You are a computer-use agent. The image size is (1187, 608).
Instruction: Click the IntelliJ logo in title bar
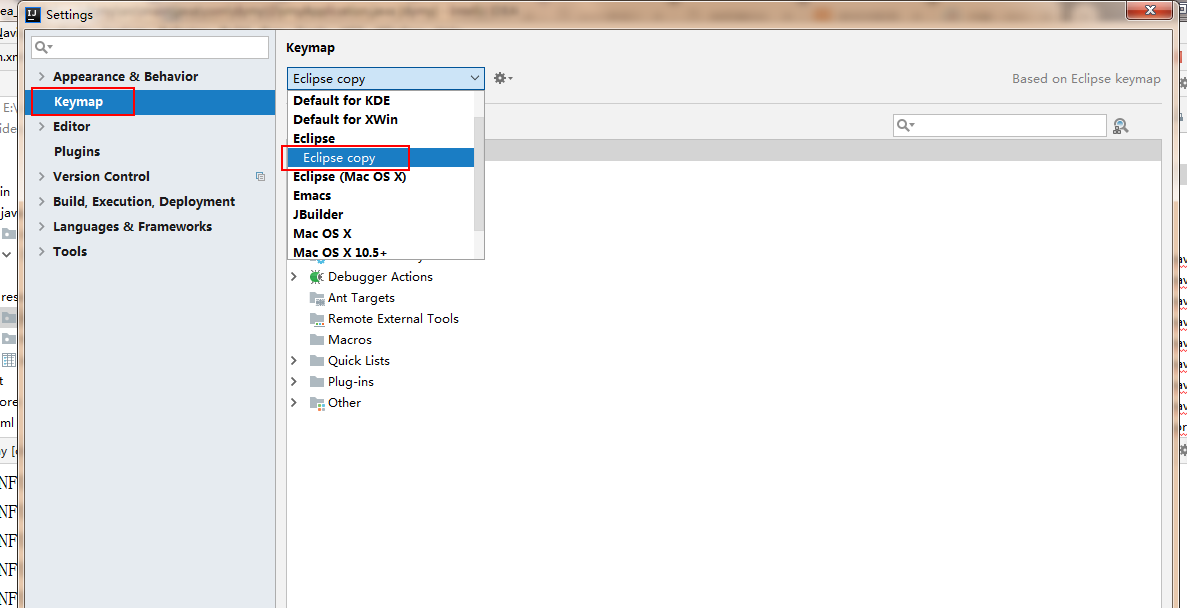(x=33, y=14)
